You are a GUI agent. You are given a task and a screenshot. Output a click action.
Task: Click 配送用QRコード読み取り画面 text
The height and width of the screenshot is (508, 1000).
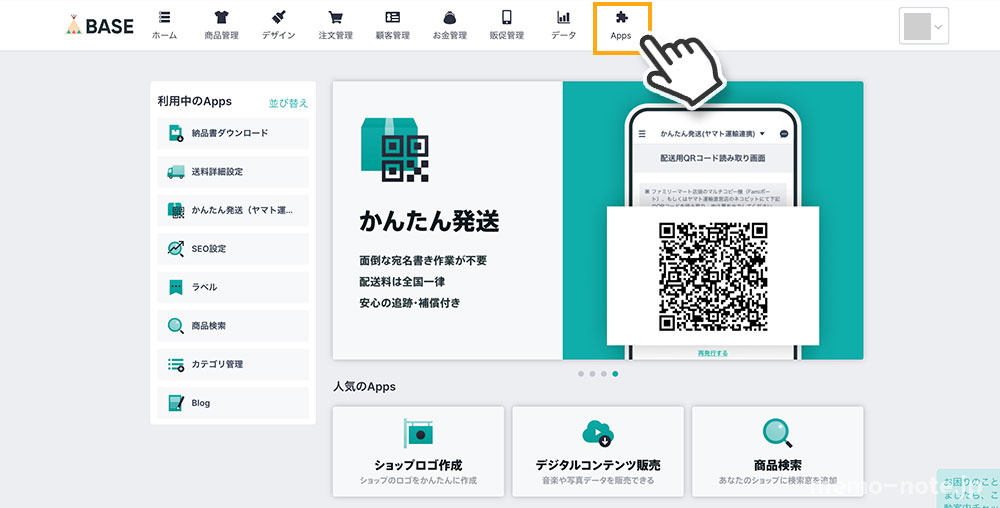712,157
